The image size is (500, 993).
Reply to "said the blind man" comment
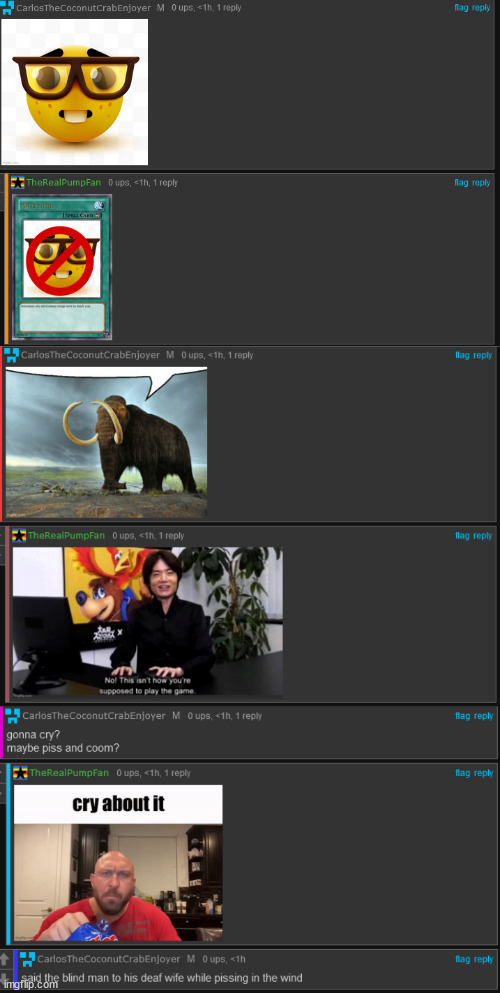tap(483, 959)
